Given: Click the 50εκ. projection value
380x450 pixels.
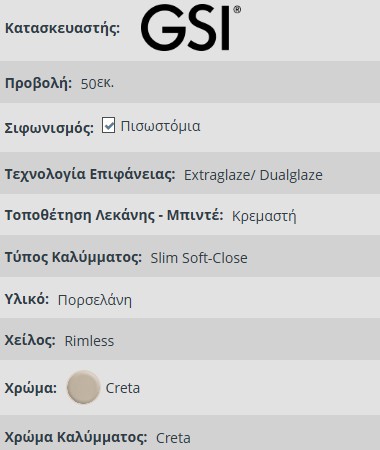Looking at the screenshot, I should click(x=97, y=83).
